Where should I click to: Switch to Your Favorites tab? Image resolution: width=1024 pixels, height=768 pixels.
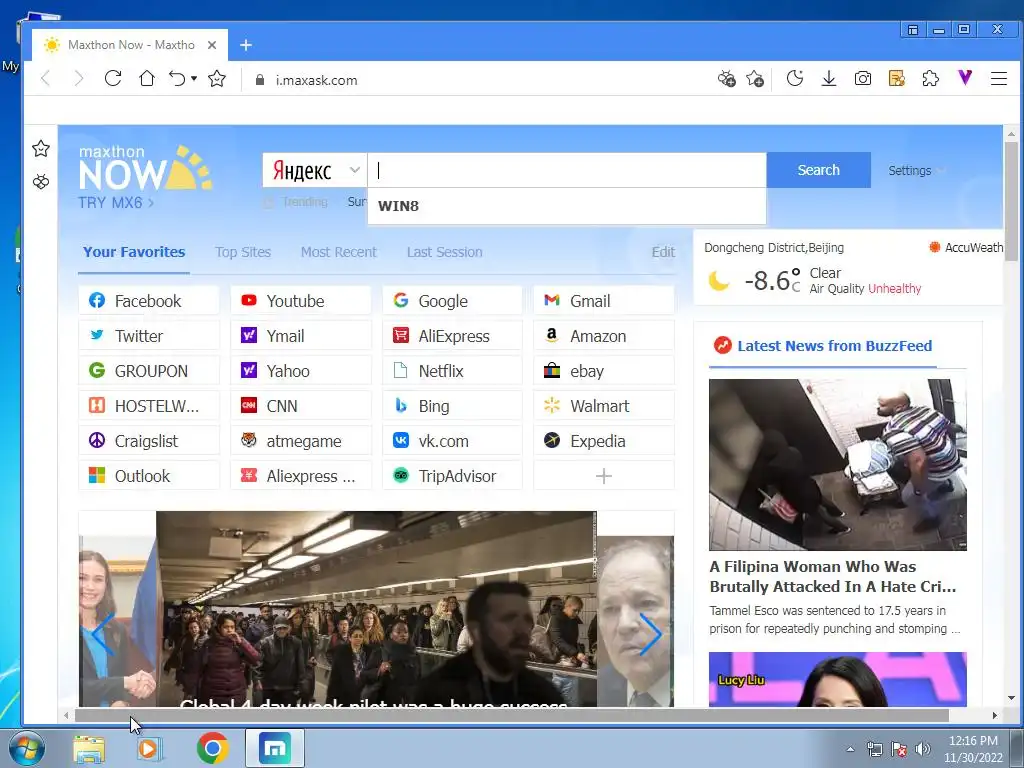(134, 252)
